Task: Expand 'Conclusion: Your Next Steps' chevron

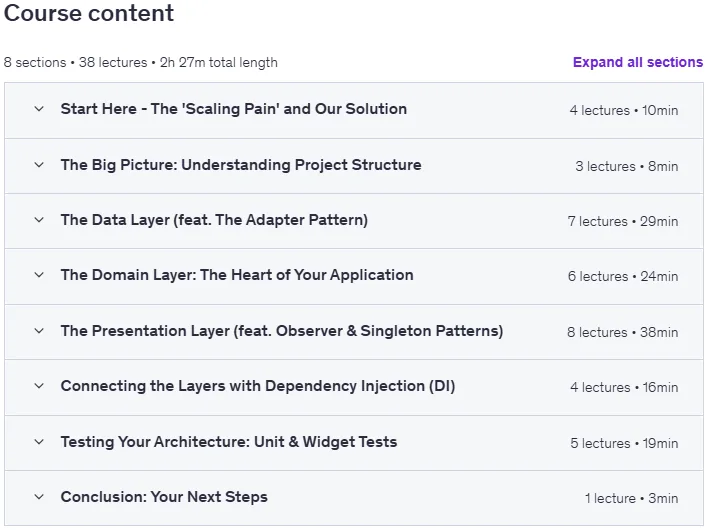Action: click(39, 497)
